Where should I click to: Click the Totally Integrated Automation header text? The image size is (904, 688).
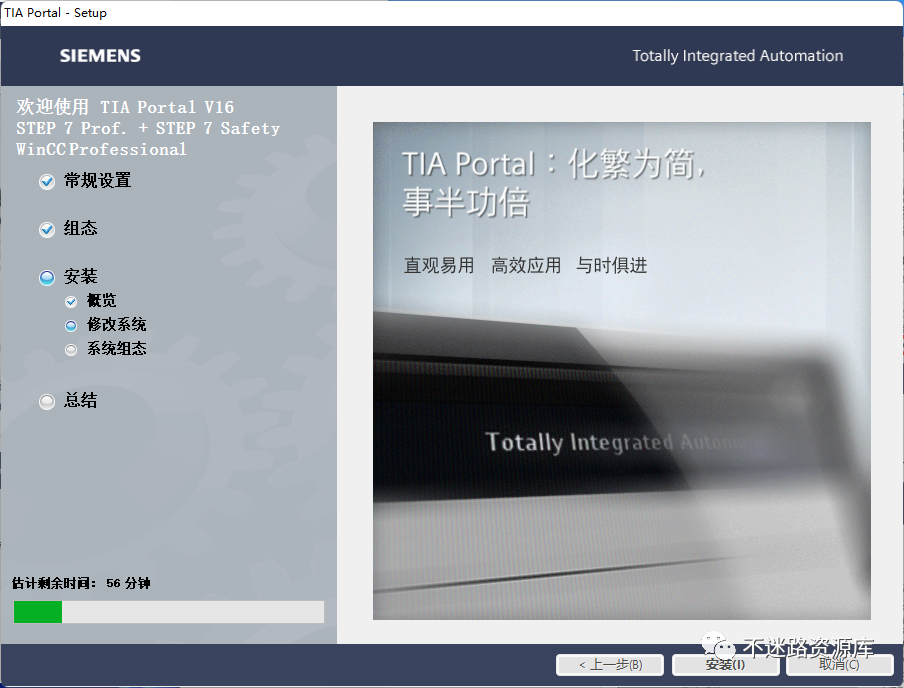pos(737,56)
